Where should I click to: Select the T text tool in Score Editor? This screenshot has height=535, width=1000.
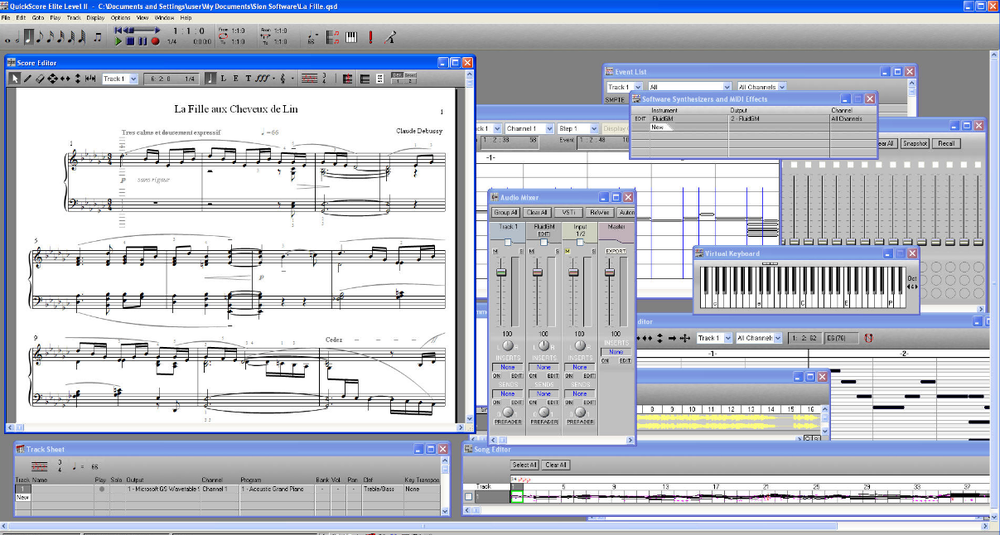tap(248, 78)
